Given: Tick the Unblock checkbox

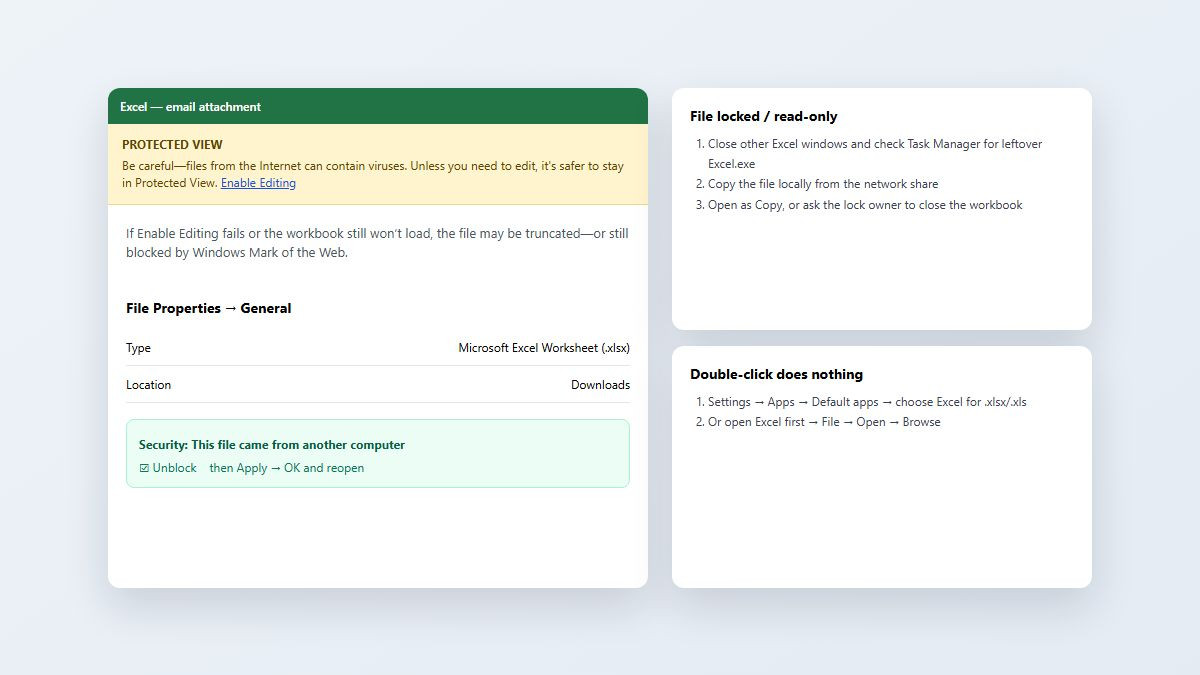Looking at the screenshot, I should [145, 468].
